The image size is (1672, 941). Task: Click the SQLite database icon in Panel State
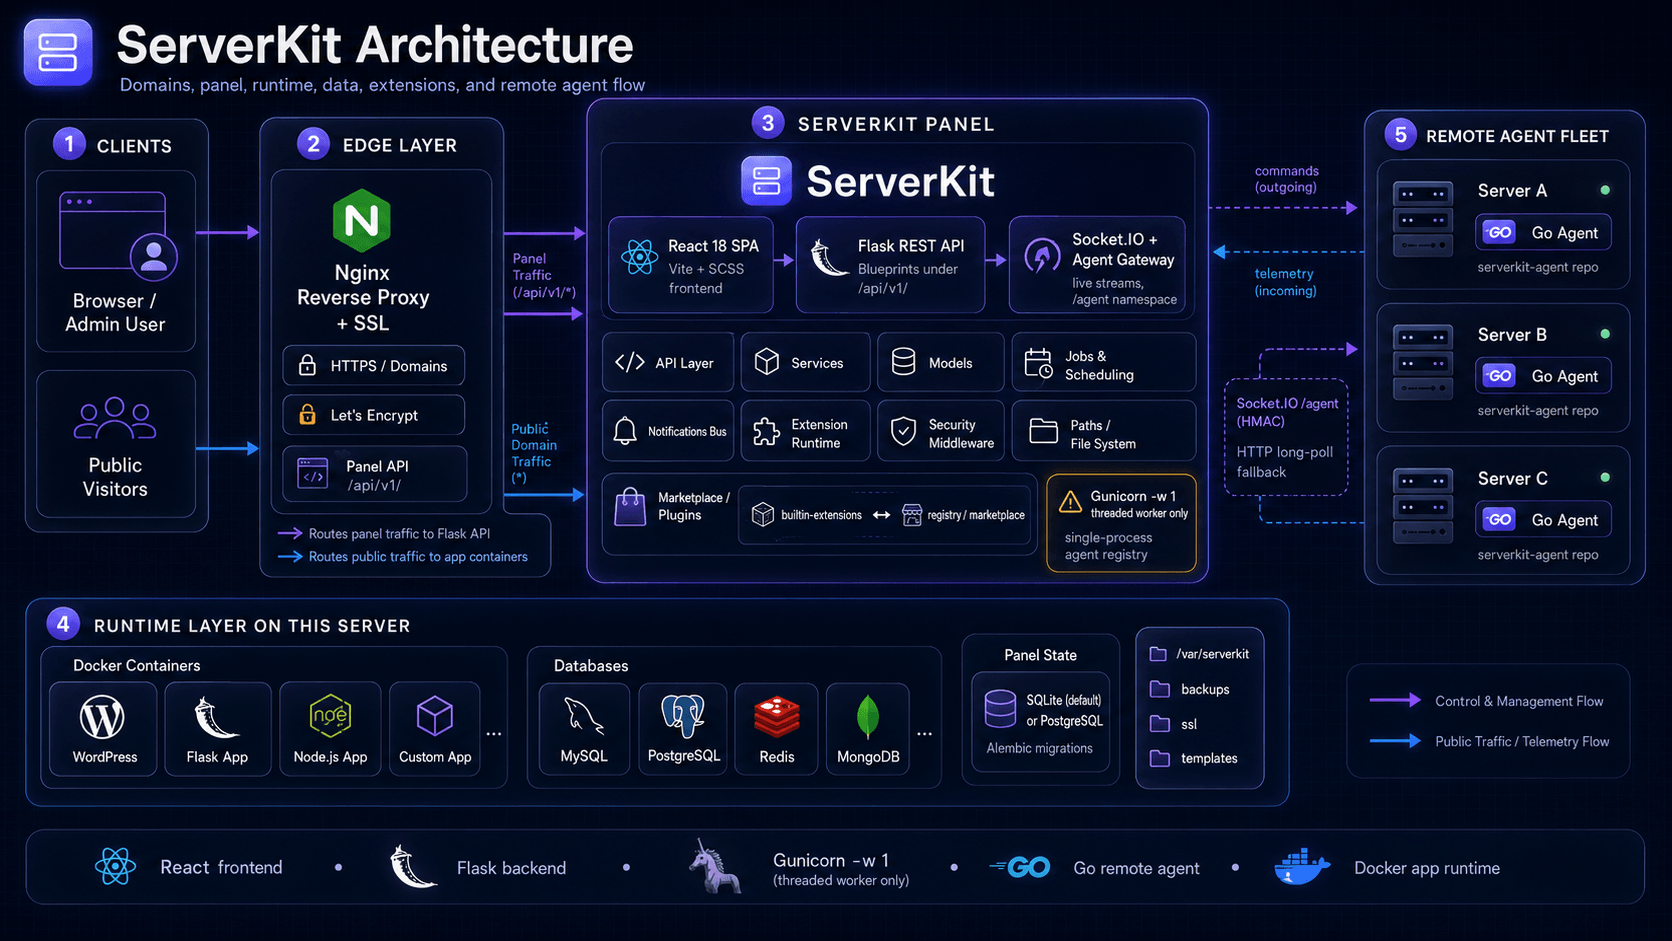[1000, 709]
